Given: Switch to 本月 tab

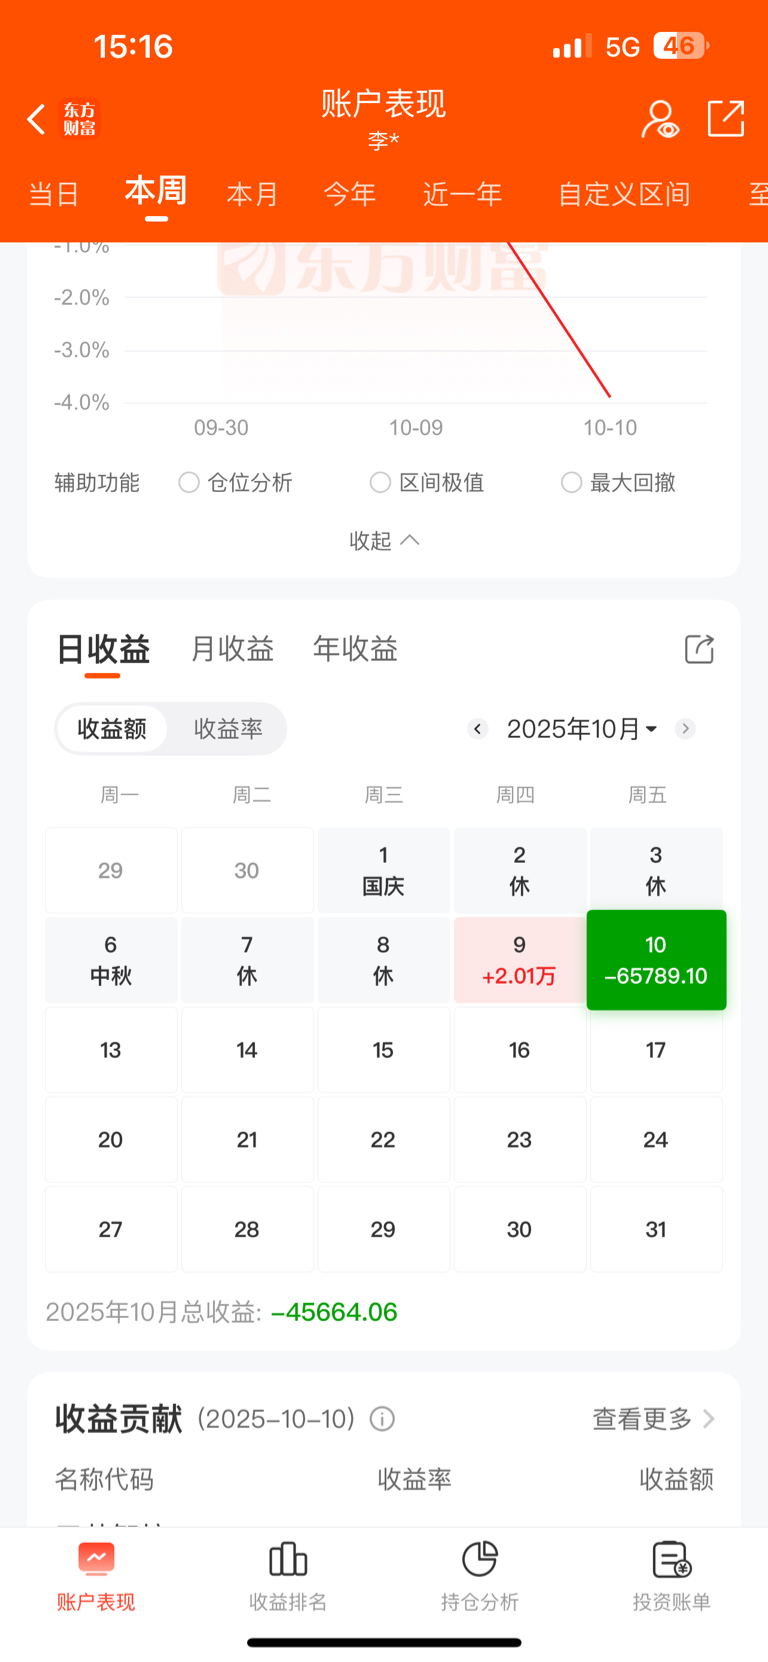Looking at the screenshot, I should (x=252, y=194).
